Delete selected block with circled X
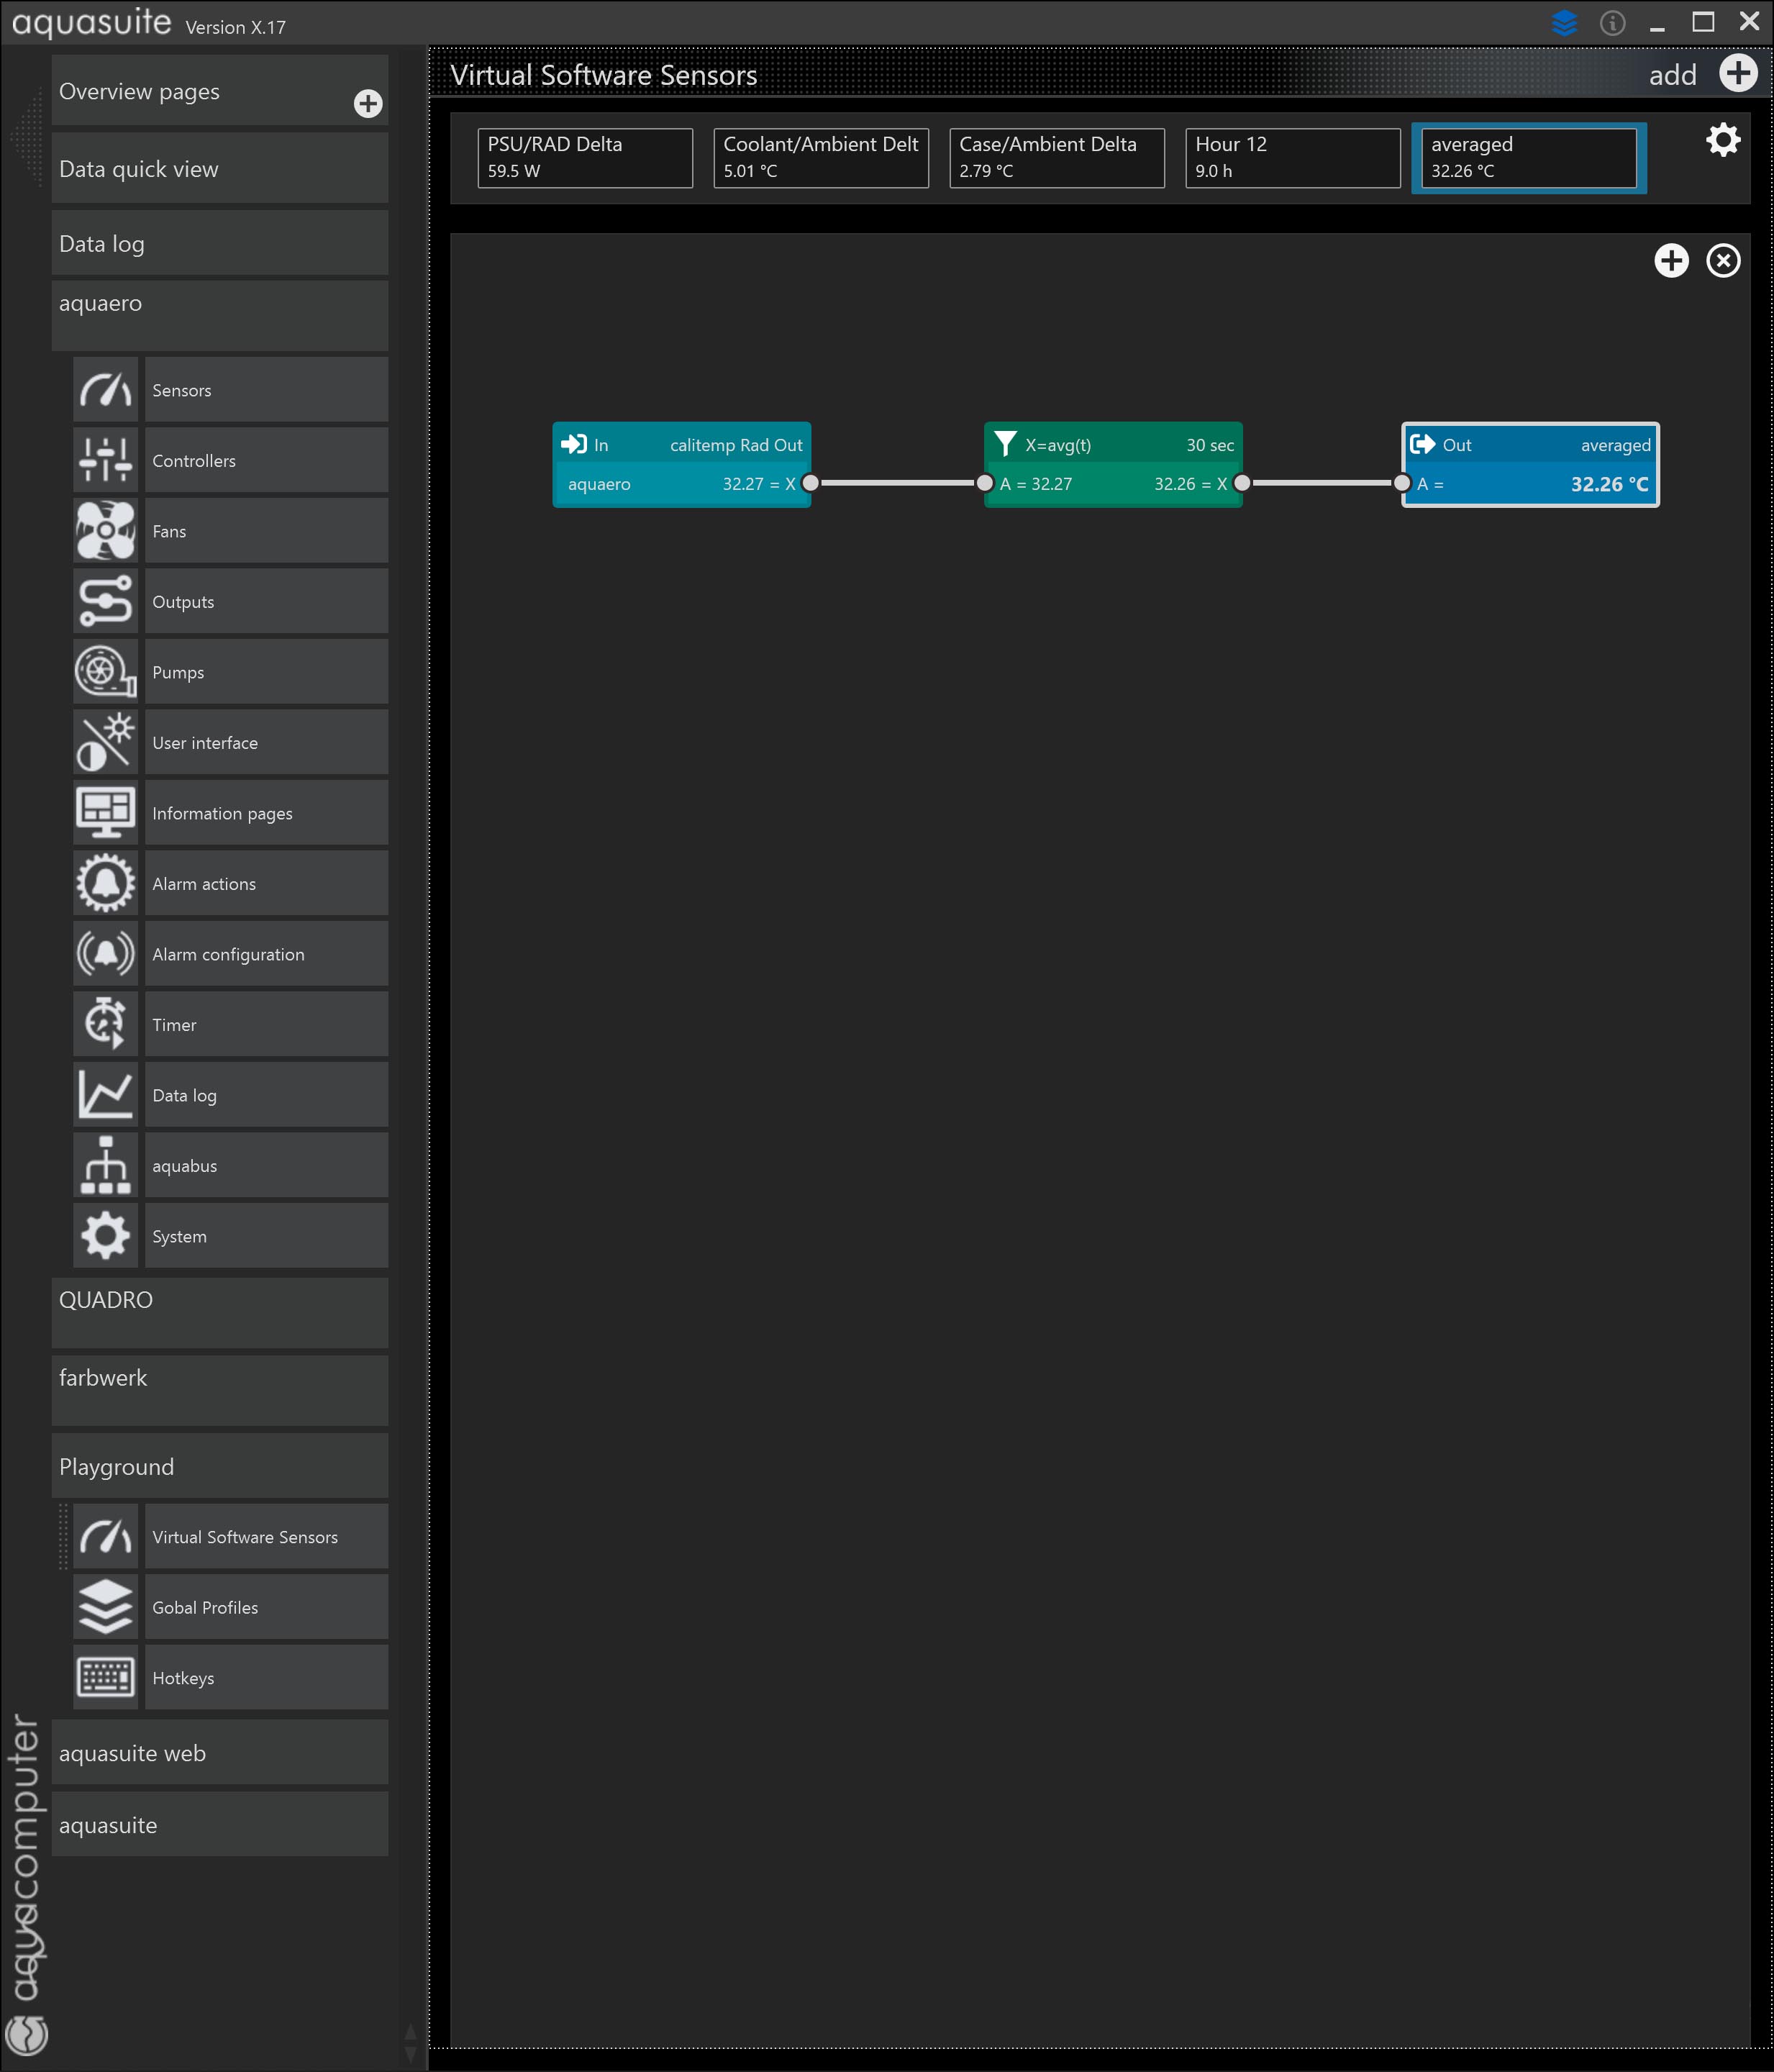The height and width of the screenshot is (2072, 1774). (x=1723, y=261)
